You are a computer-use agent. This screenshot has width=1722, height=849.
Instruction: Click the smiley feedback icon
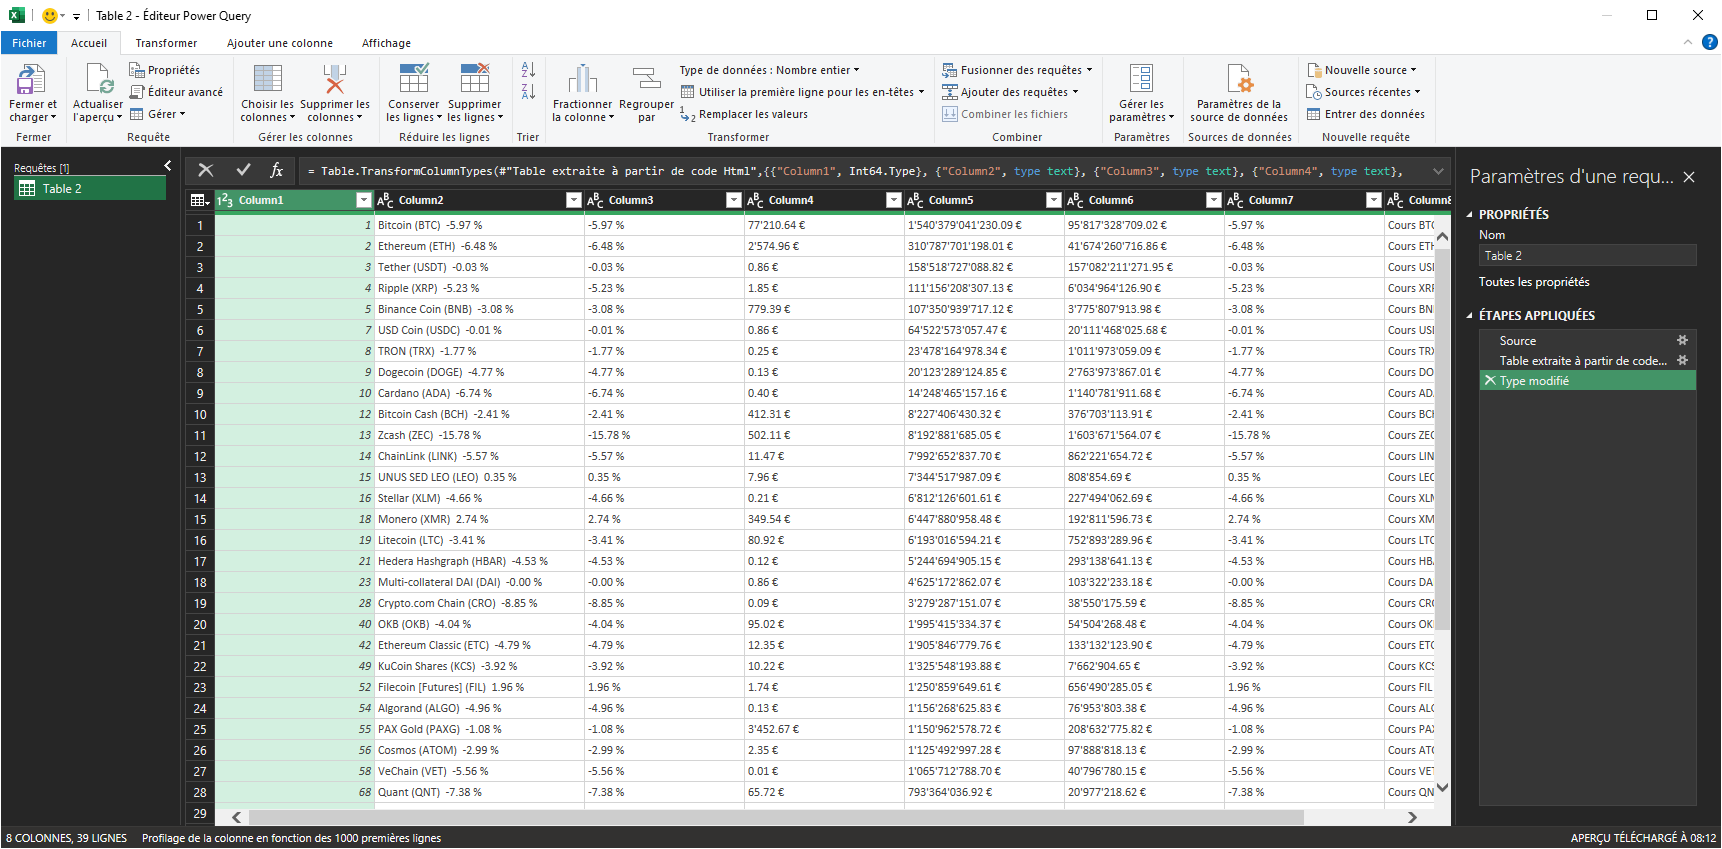pyautogui.click(x=49, y=15)
